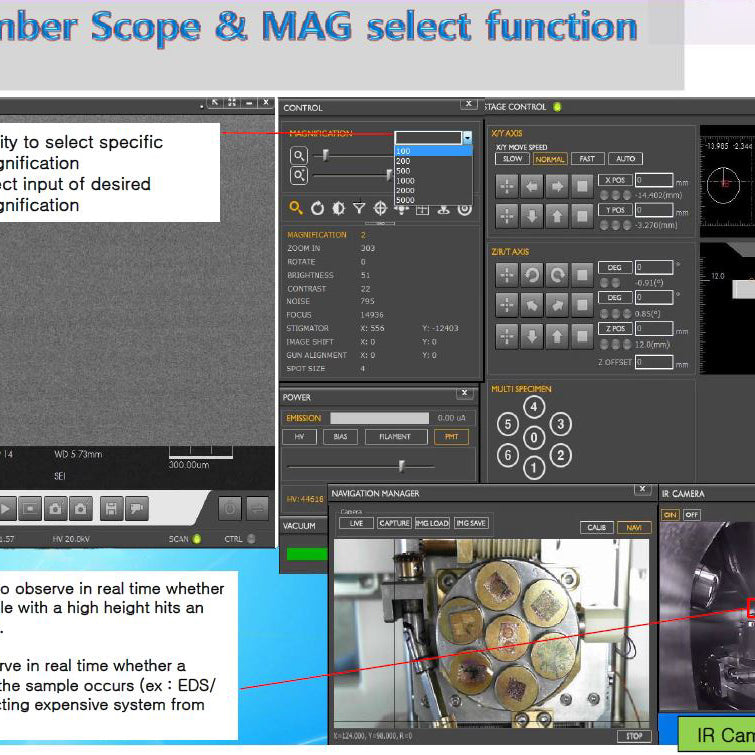The image size is (755, 755).
Task: Select the circular spot icon in Control toolbar
Action: [x=465, y=209]
